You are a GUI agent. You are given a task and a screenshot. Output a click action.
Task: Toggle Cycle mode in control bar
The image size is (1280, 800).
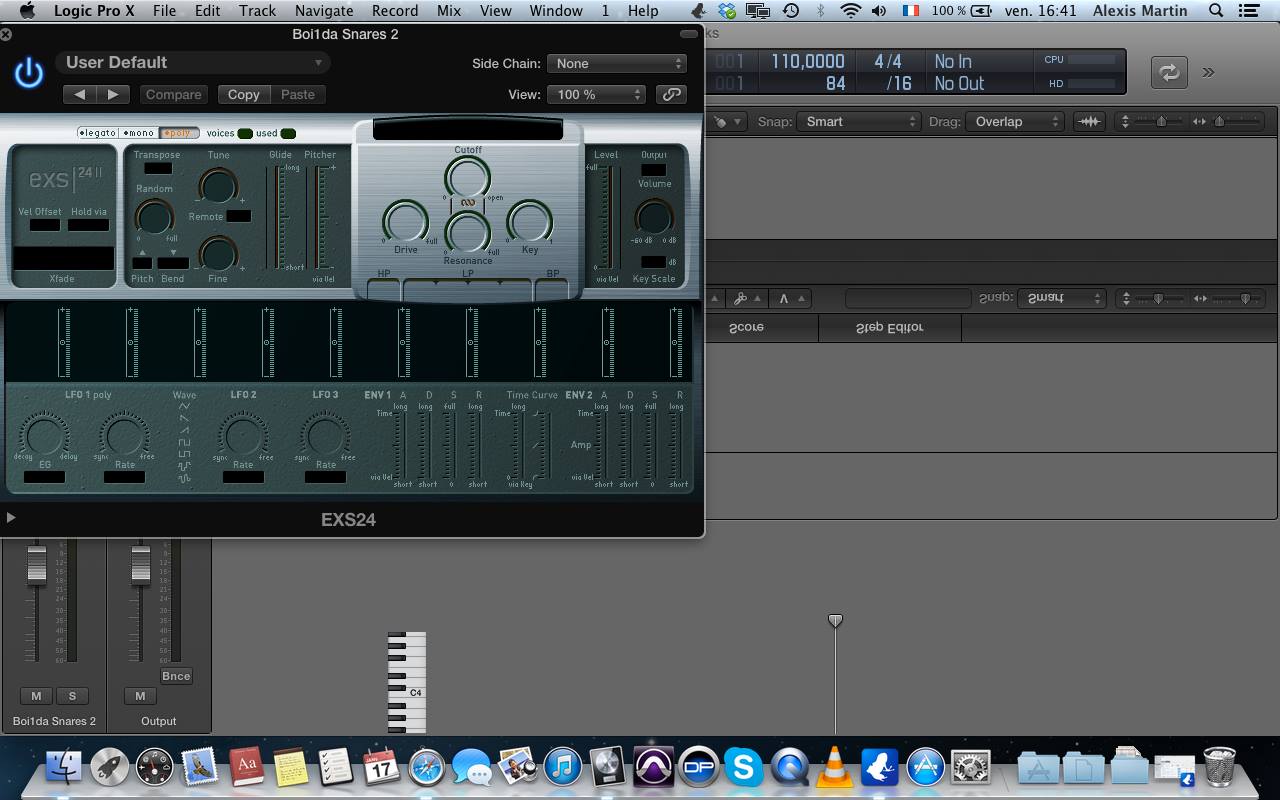tap(1169, 72)
